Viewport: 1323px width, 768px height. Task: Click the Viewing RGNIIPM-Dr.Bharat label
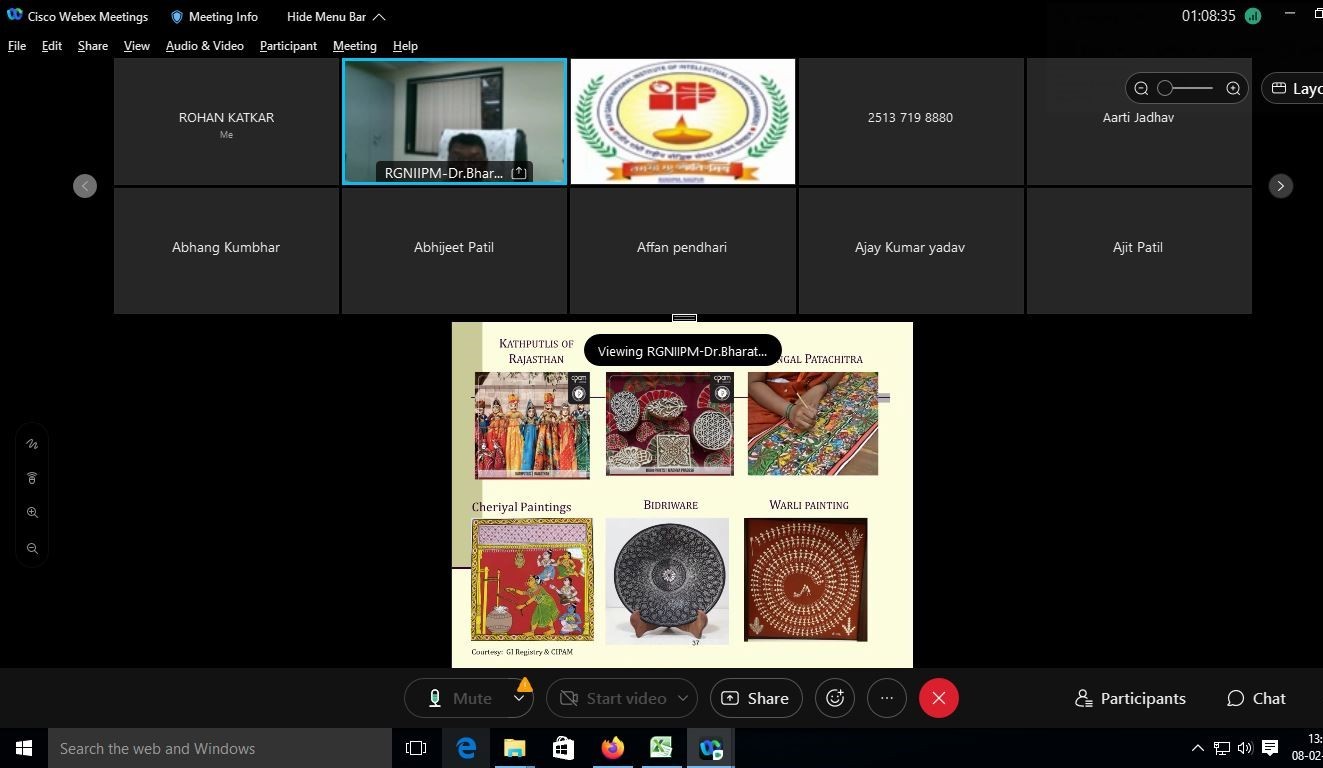point(682,351)
